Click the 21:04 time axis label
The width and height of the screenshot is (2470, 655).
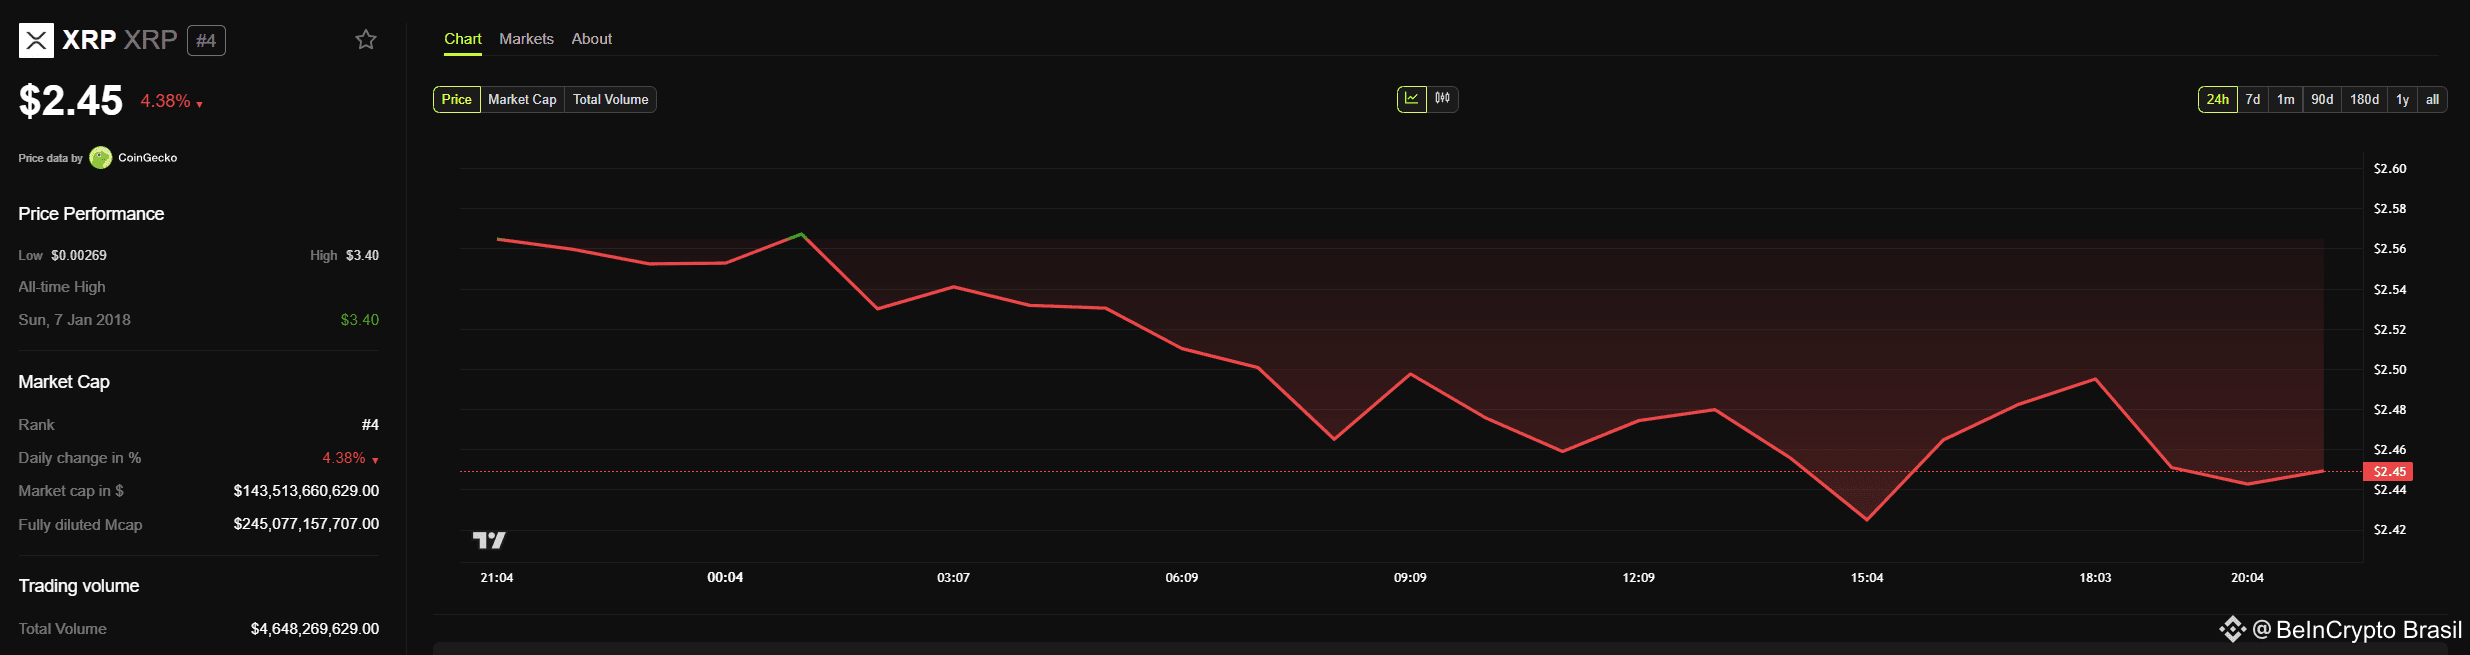point(497,578)
